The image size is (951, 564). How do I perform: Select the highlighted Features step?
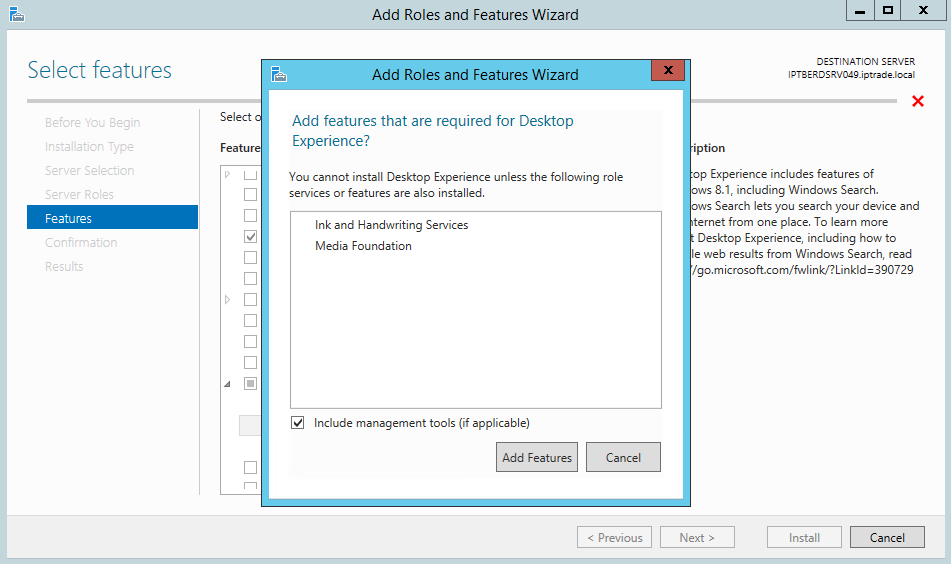coord(112,218)
